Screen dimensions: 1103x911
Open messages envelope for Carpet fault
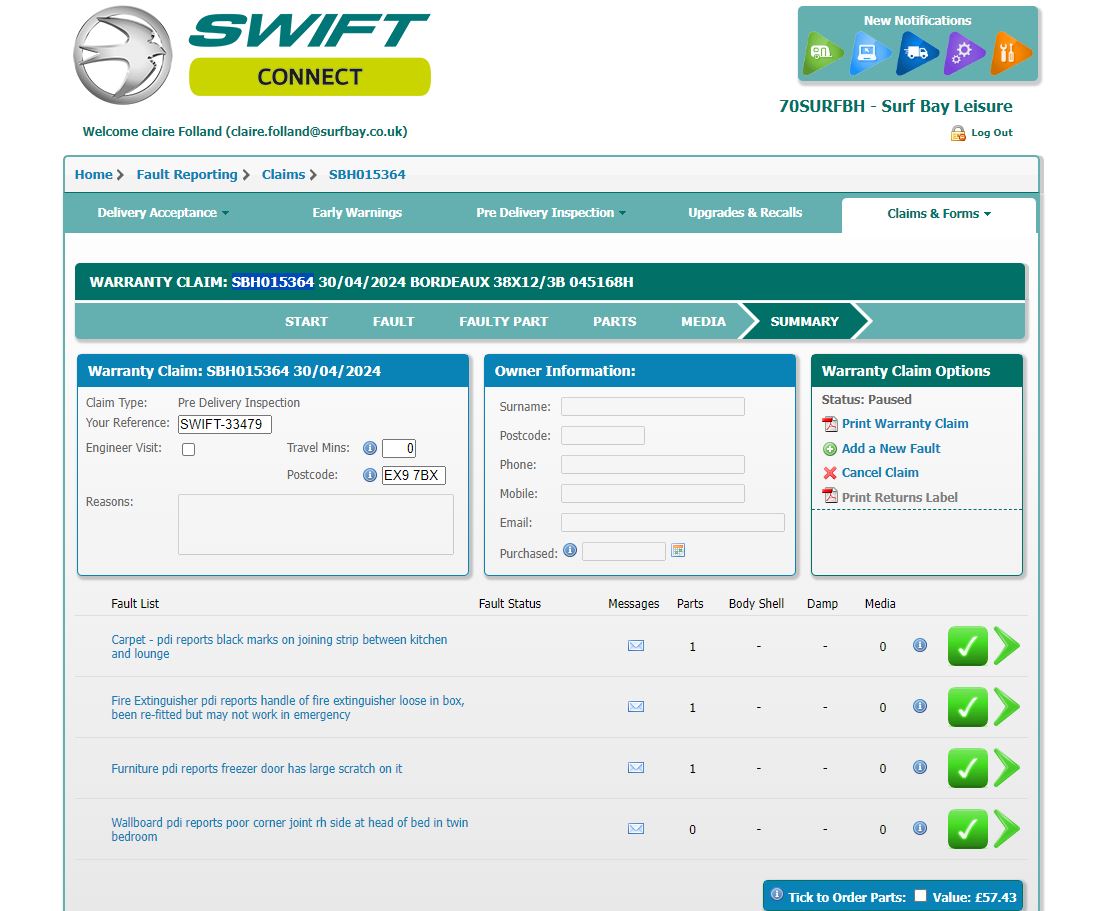tap(636, 646)
